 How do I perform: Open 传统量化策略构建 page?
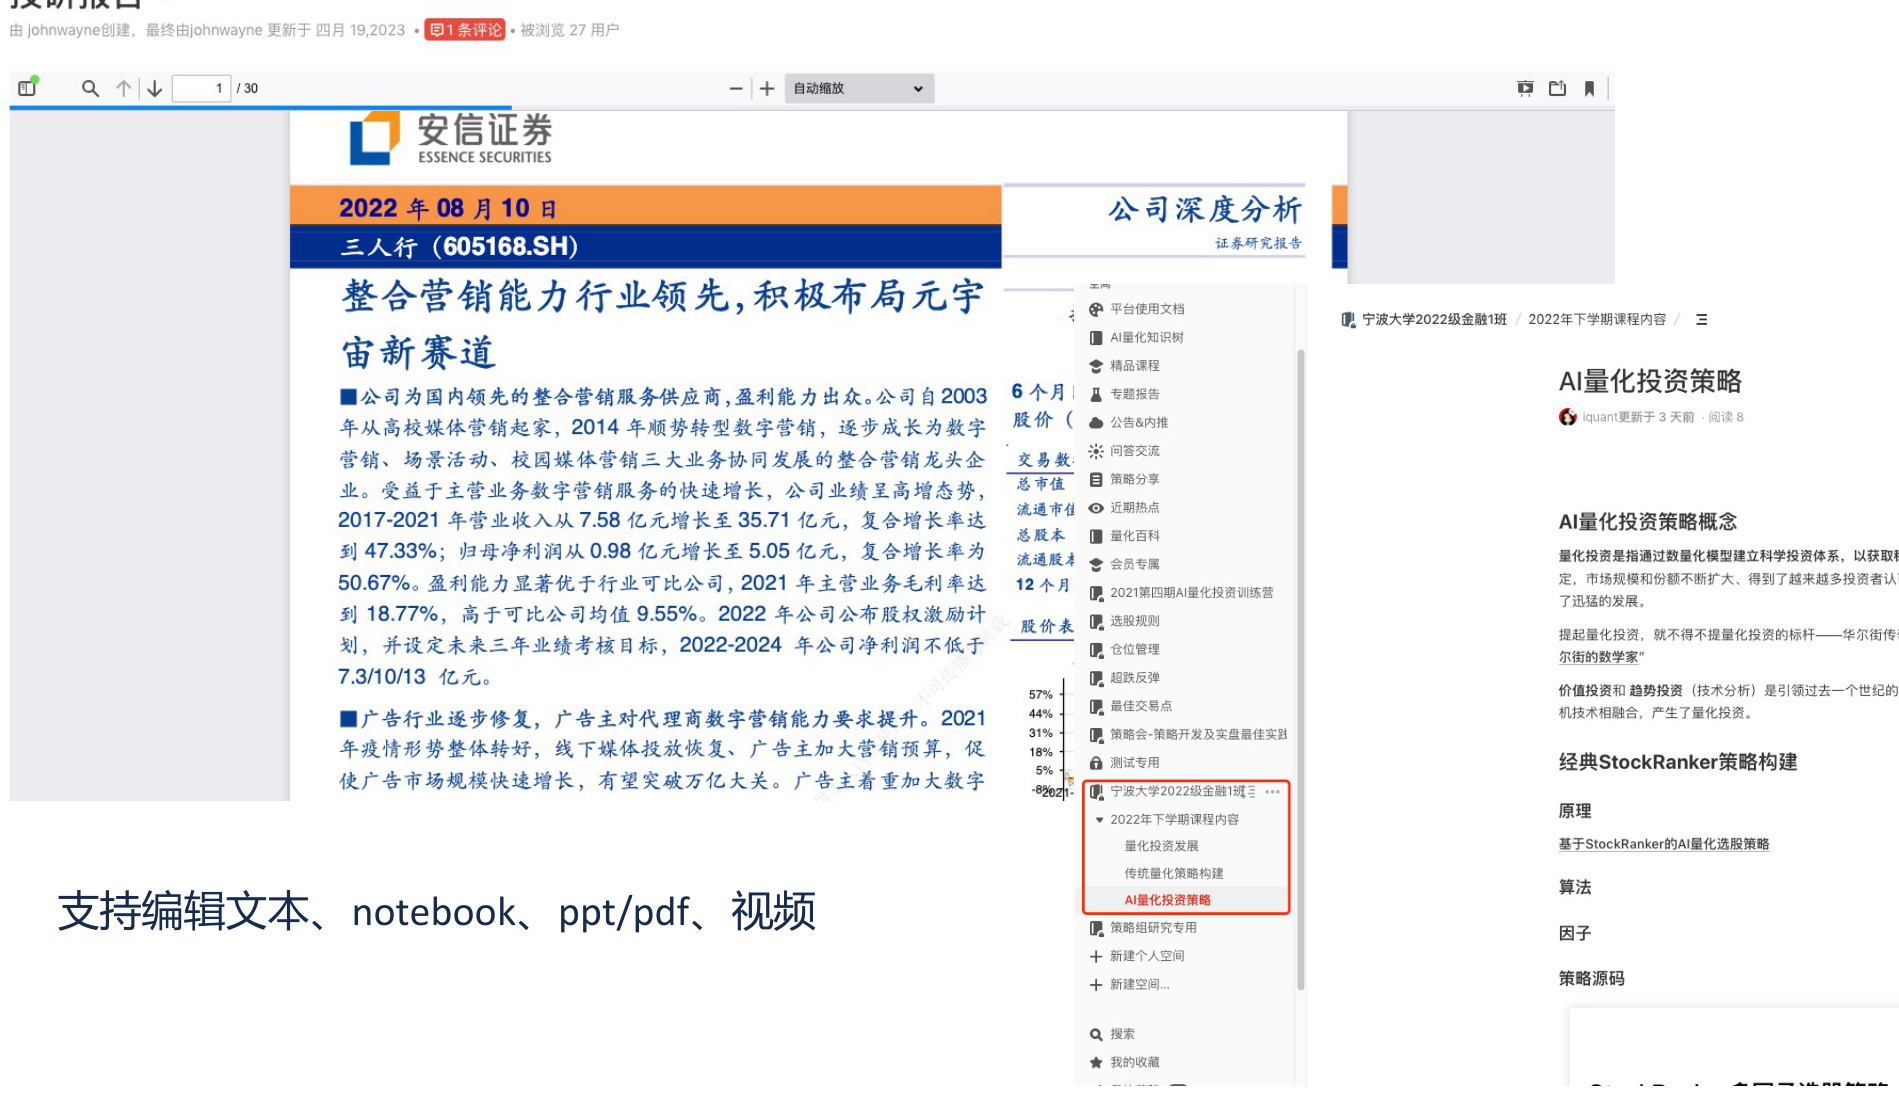[1173, 873]
